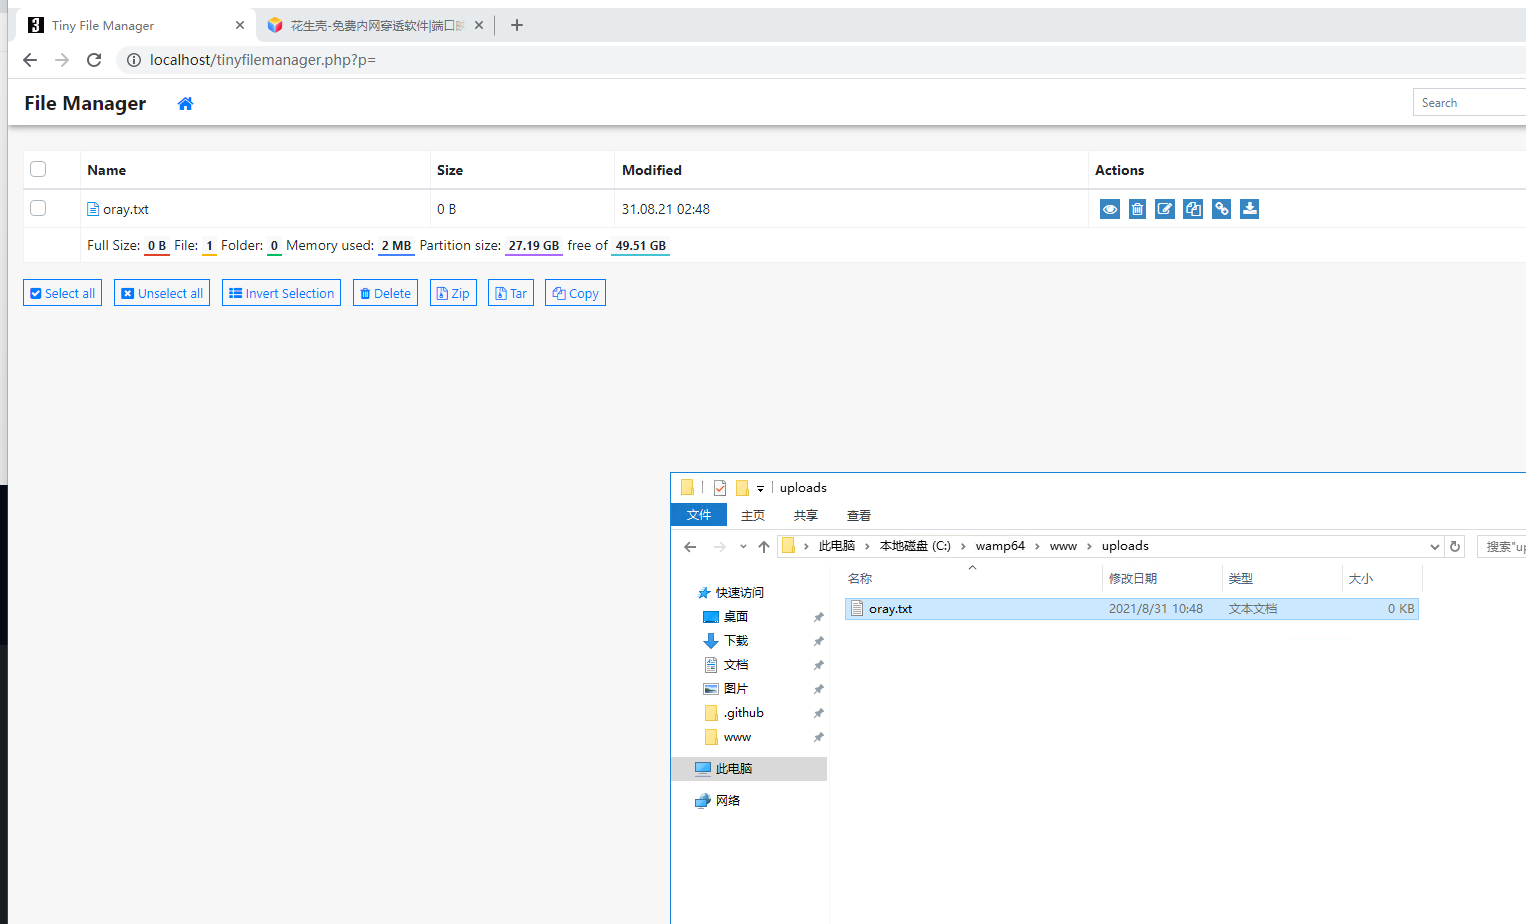Refresh the Explorer uploads folder
Screen dimensions: 1526x924
[1455, 546]
